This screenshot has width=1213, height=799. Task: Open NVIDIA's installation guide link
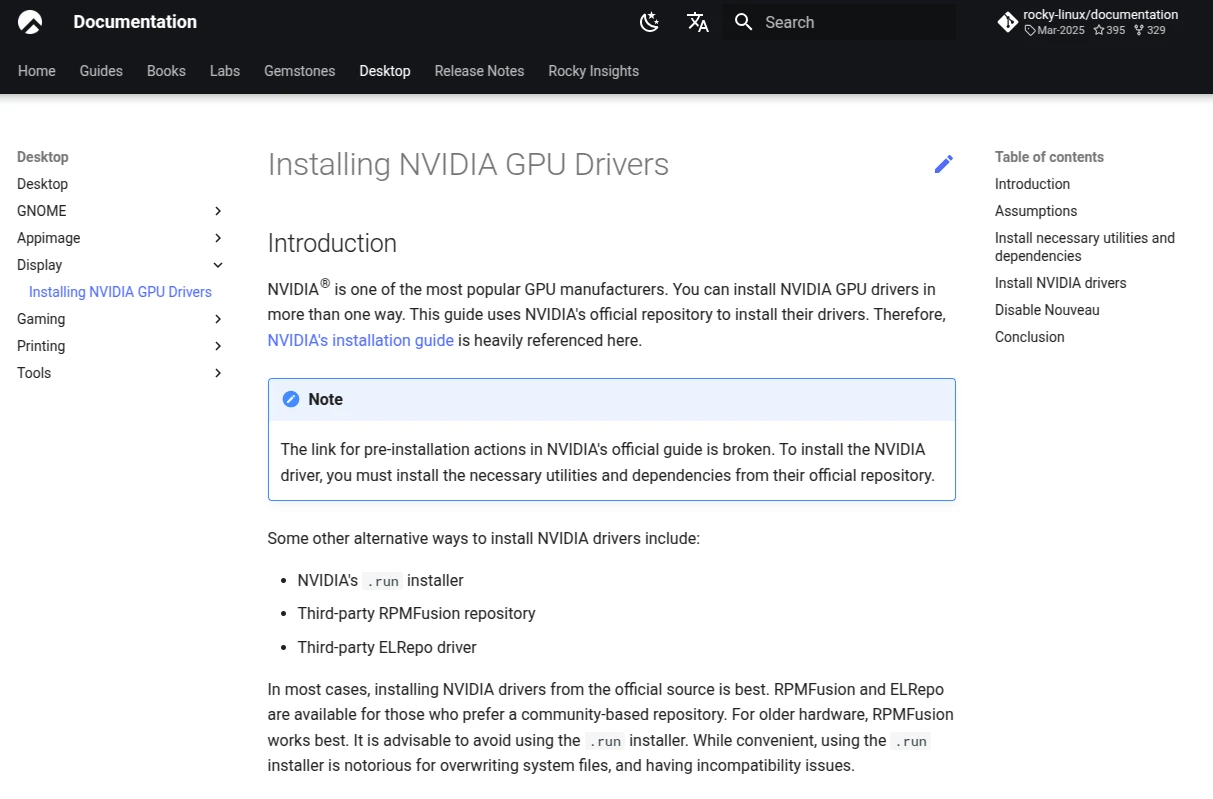pos(360,340)
